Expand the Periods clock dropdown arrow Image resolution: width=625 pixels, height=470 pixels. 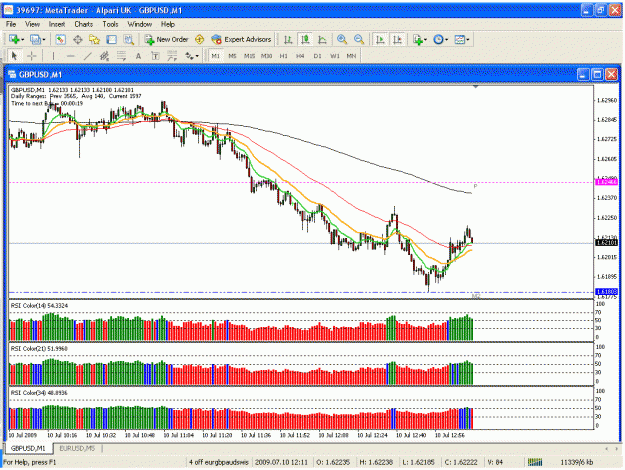(x=446, y=39)
